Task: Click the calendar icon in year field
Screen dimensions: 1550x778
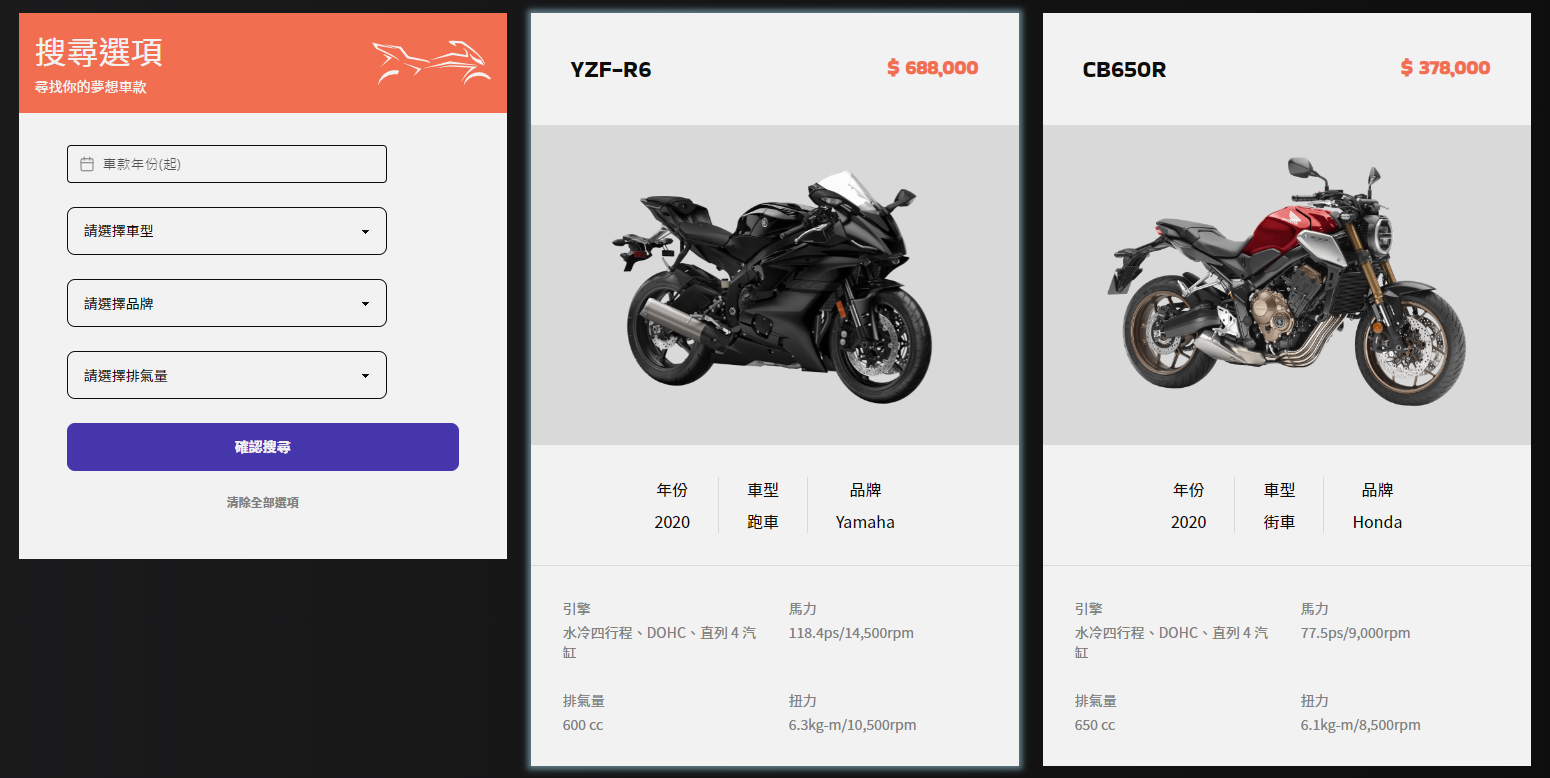Action: click(x=87, y=164)
